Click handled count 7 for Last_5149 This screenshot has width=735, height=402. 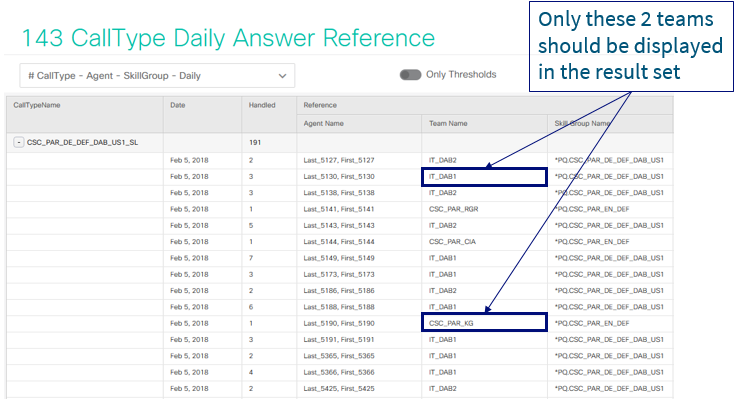[x=251, y=258]
